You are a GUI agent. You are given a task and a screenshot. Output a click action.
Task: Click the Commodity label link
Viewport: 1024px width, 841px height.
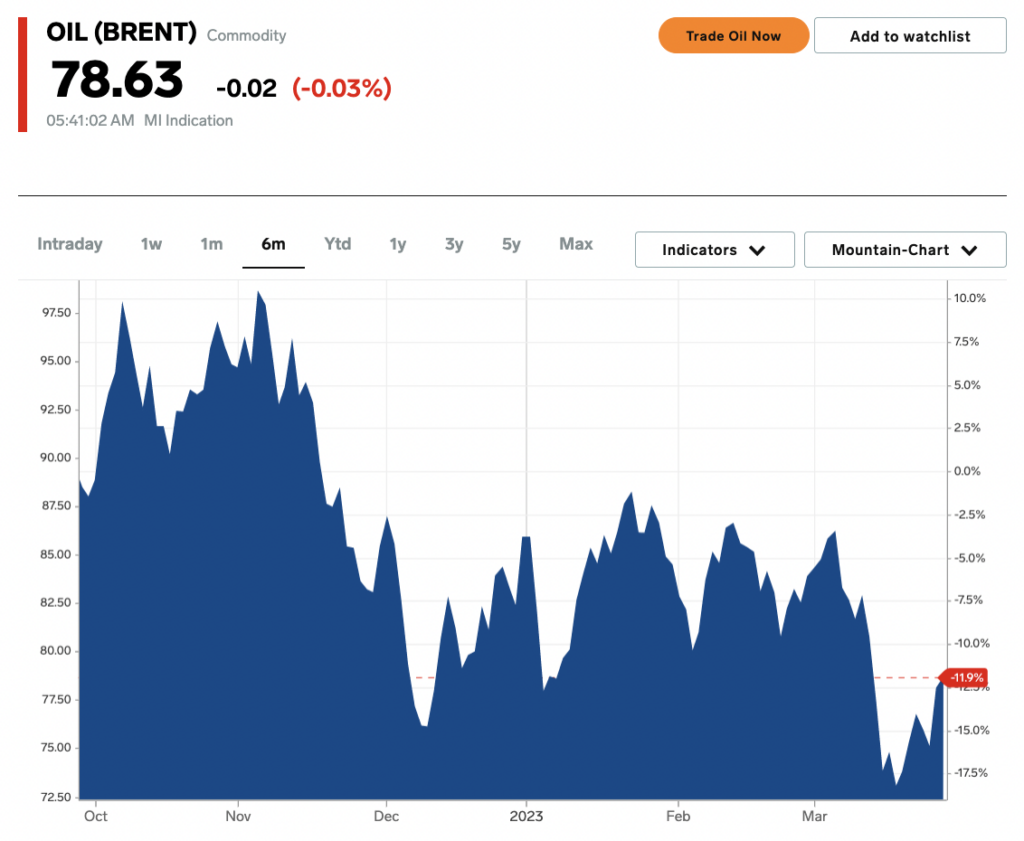pos(247,35)
